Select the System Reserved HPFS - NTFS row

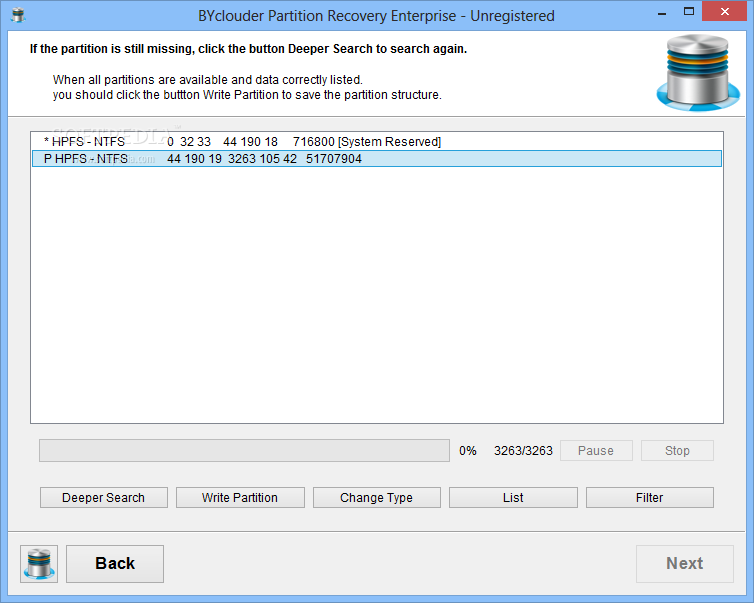pos(377,141)
